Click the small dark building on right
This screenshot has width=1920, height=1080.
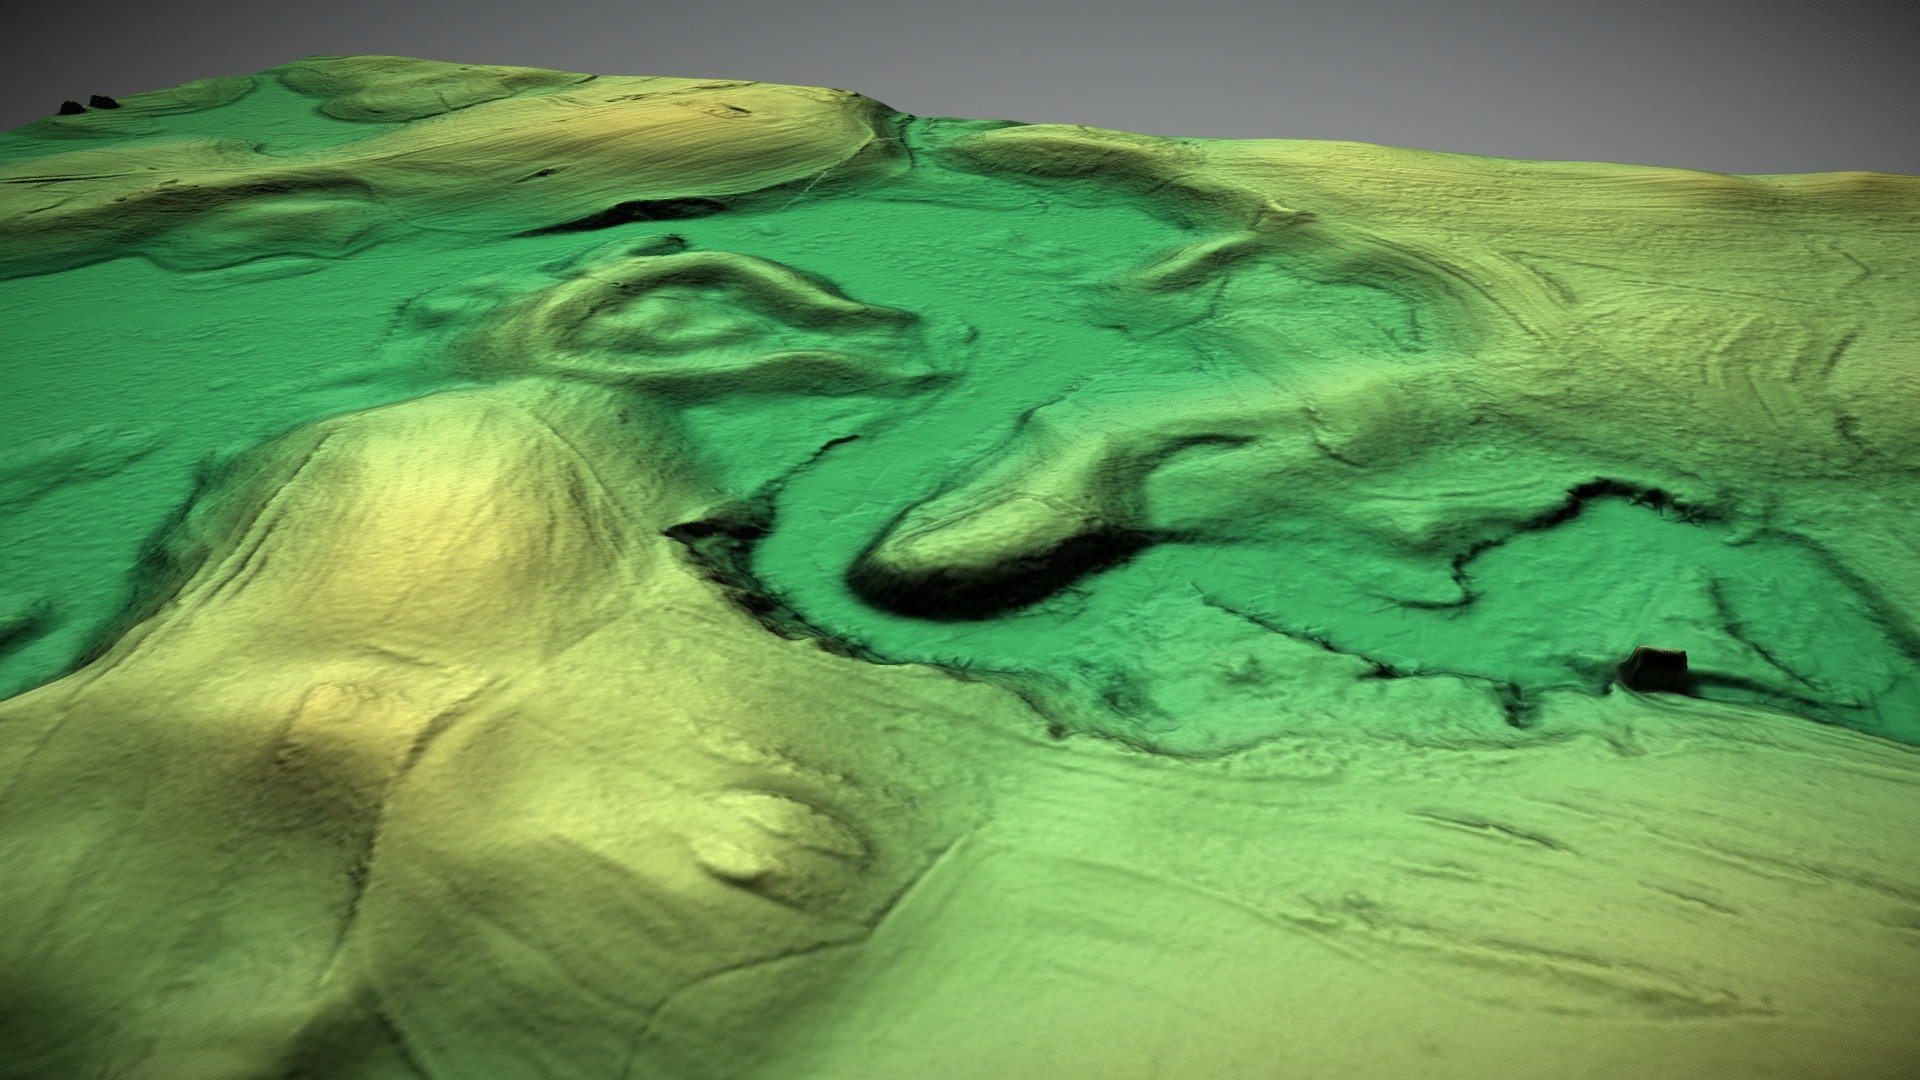(1654, 669)
